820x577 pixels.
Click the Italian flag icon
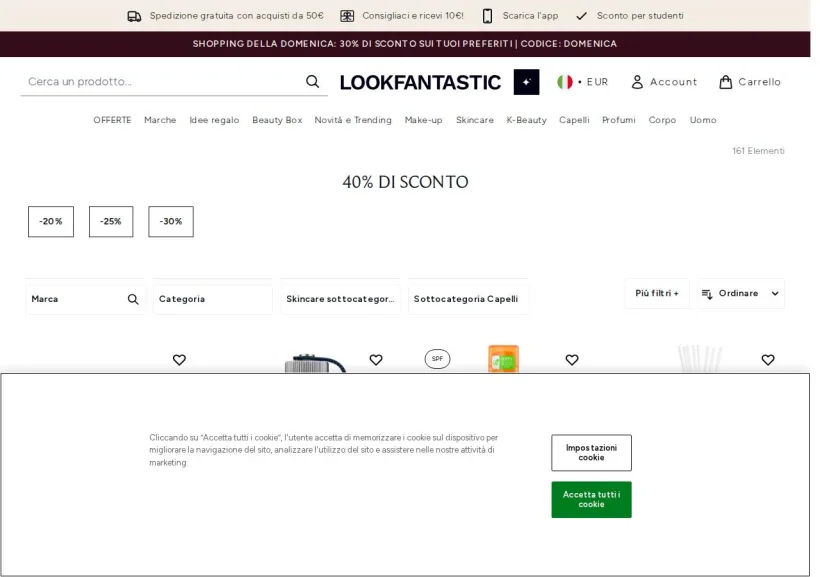(565, 82)
